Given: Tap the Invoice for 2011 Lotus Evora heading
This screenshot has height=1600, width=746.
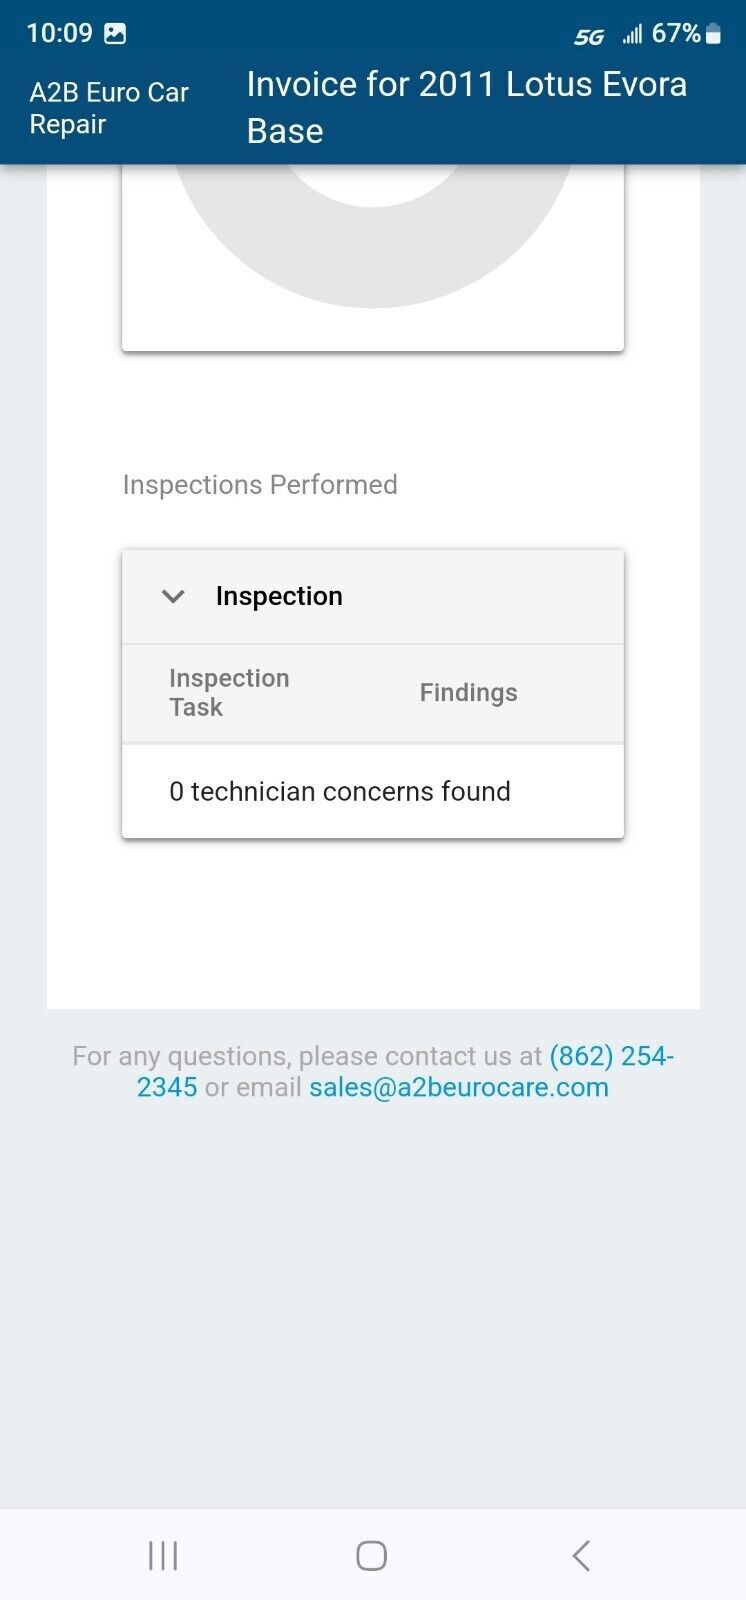Looking at the screenshot, I should (466, 107).
